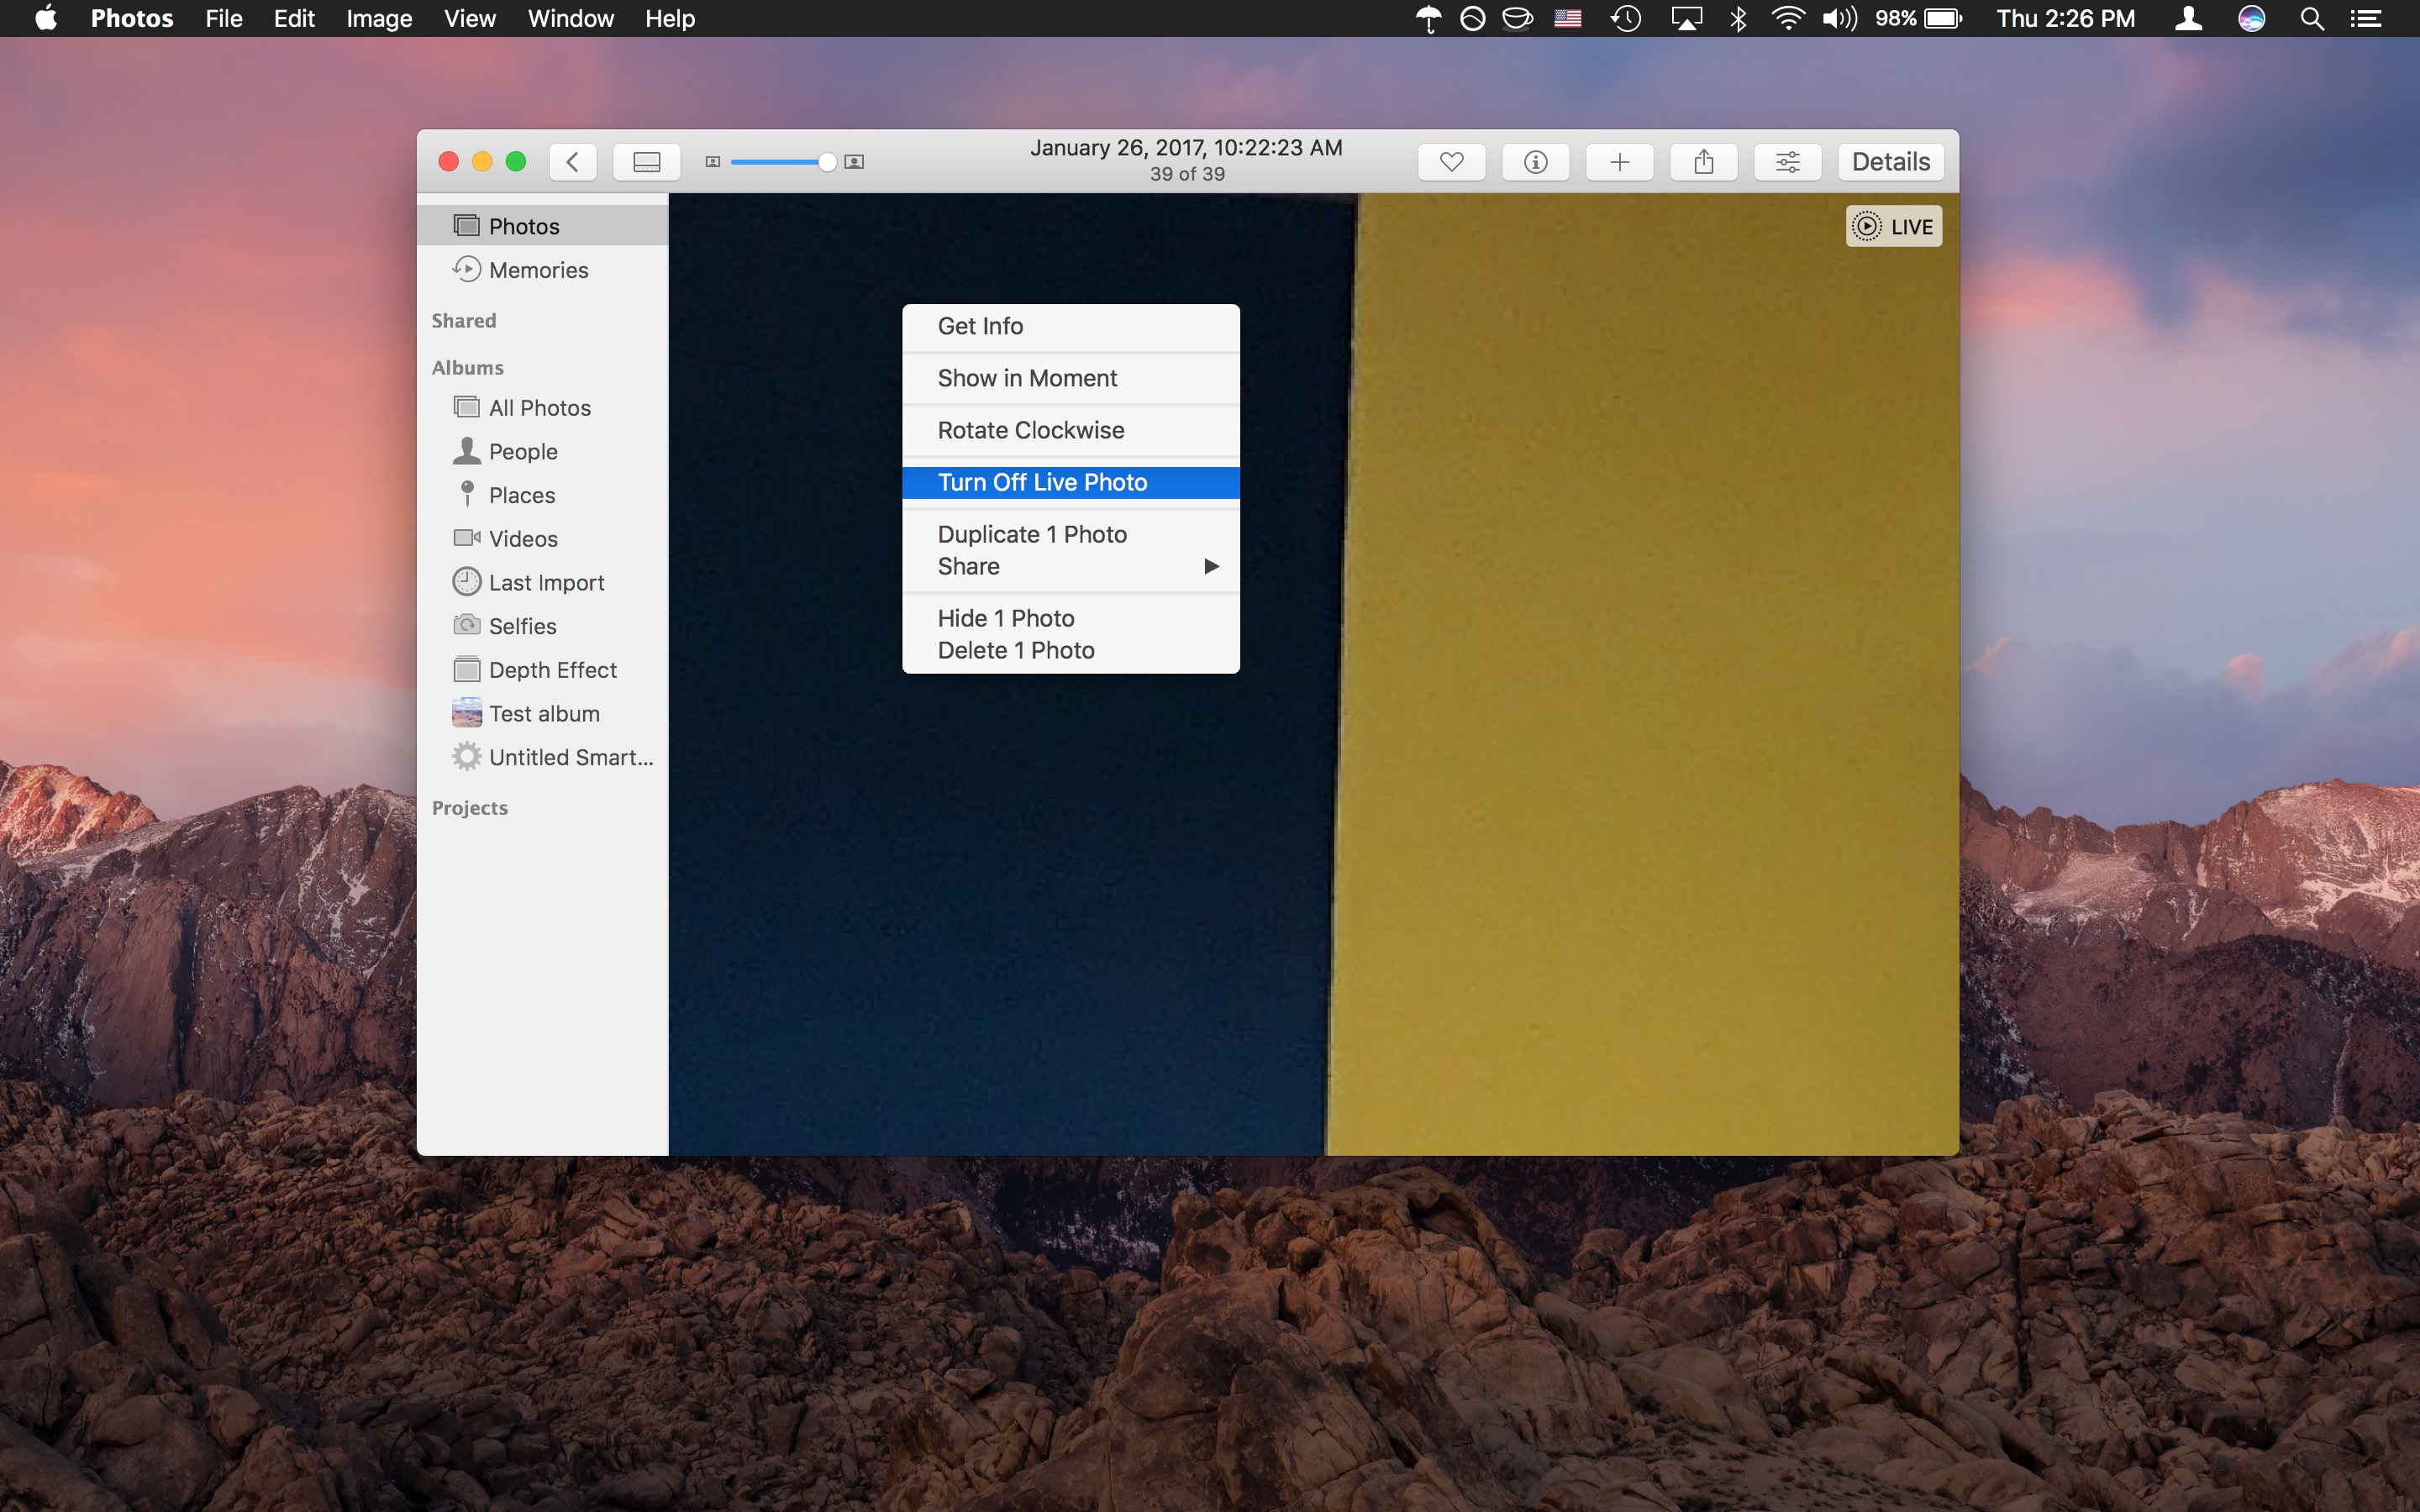Open the Info panel for this photo
The height and width of the screenshot is (1512, 2420).
pos(1535,161)
